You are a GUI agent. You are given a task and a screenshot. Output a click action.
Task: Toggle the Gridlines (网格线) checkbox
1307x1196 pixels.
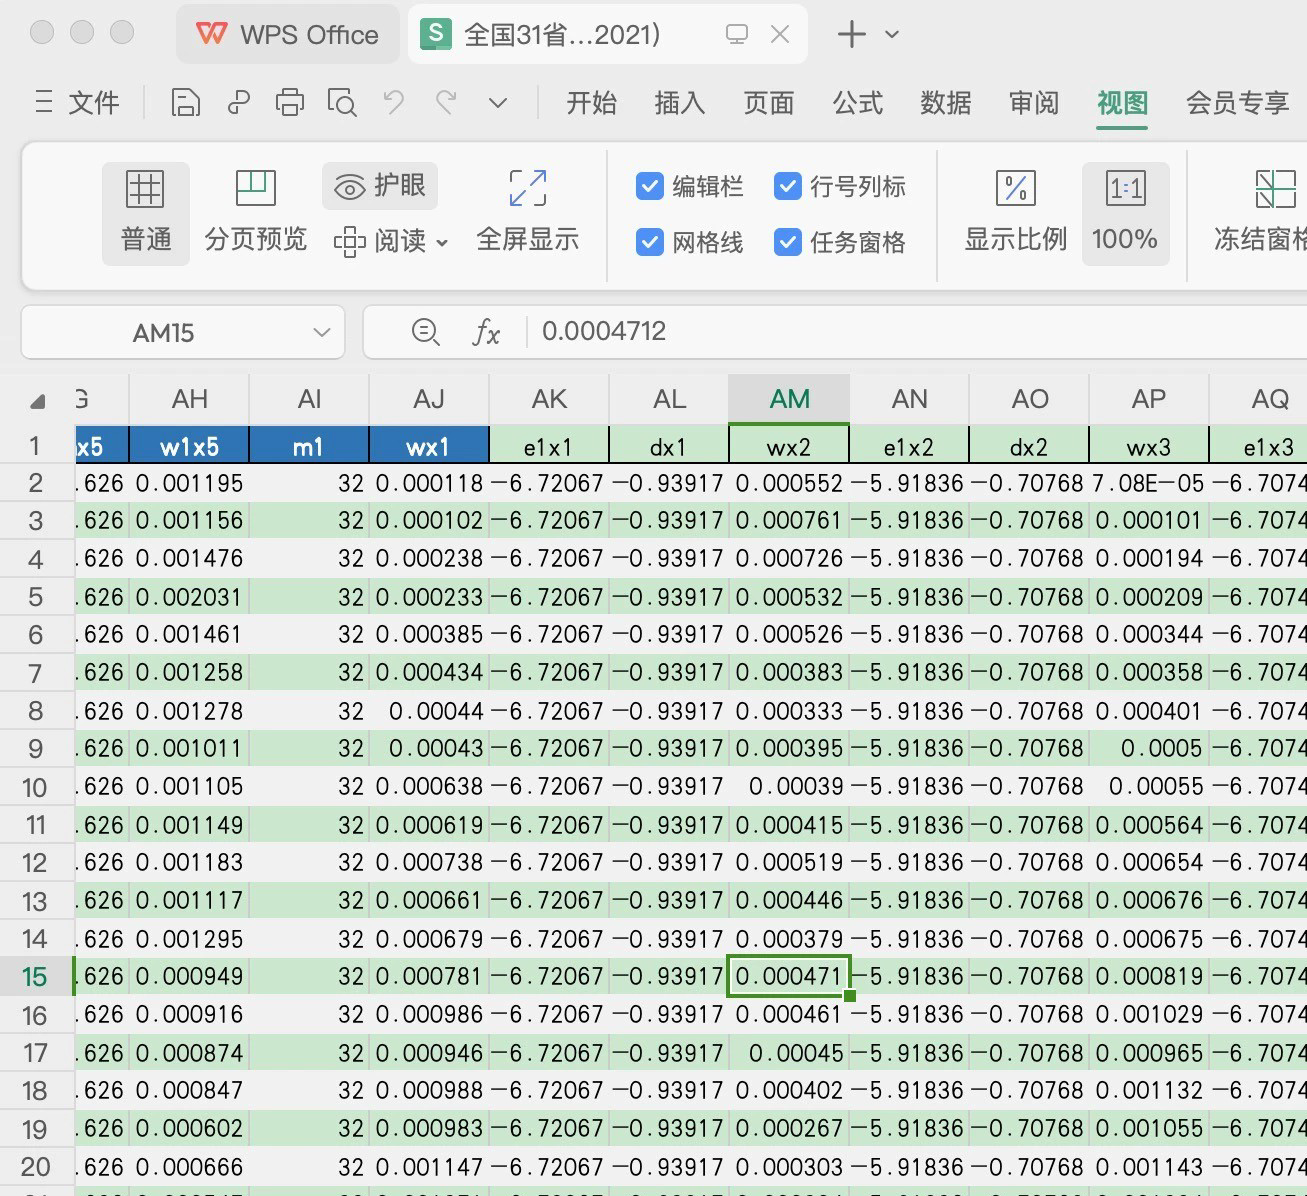[650, 242]
